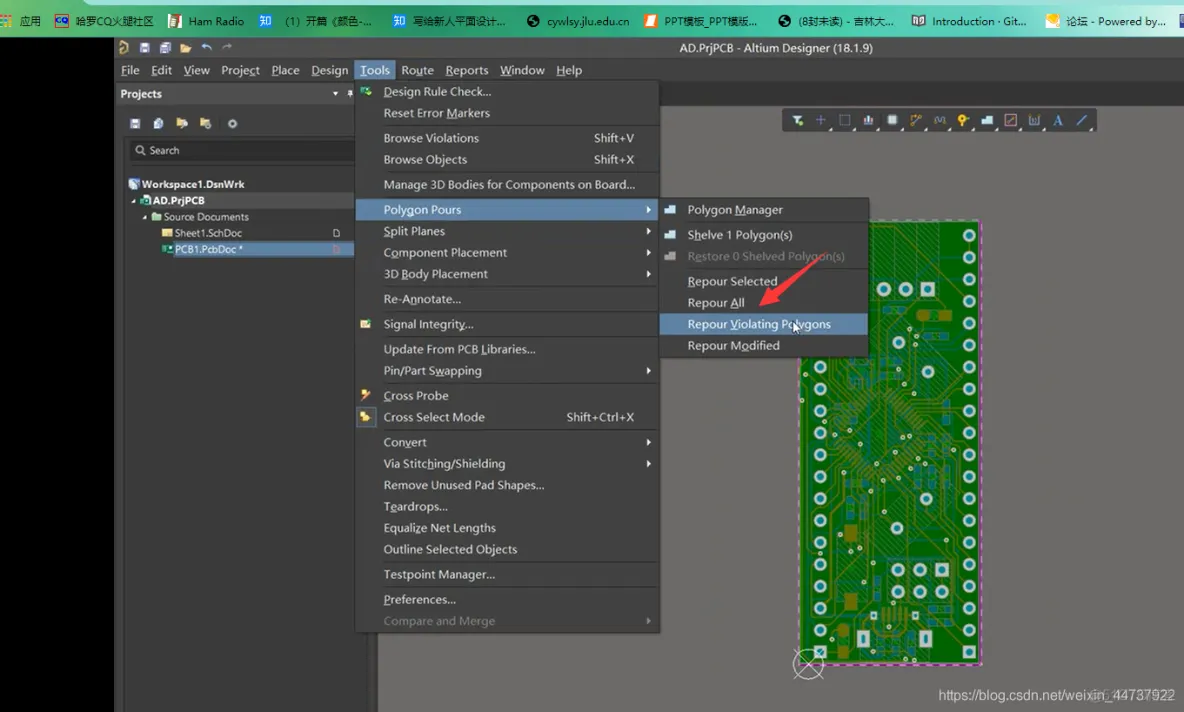Image resolution: width=1184 pixels, height=712 pixels.
Task: Select the Interactive Routing tool
Action: tap(916, 120)
